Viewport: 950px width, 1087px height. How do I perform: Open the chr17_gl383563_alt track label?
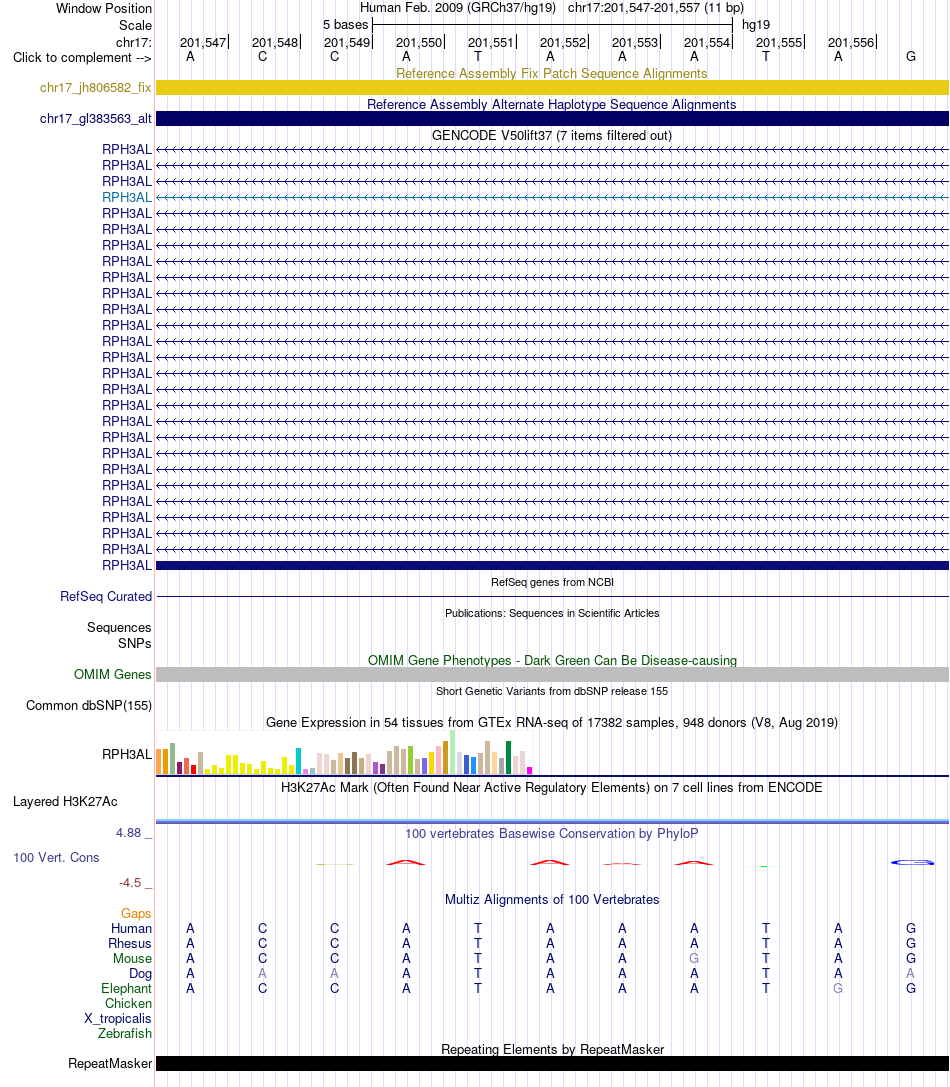point(96,119)
